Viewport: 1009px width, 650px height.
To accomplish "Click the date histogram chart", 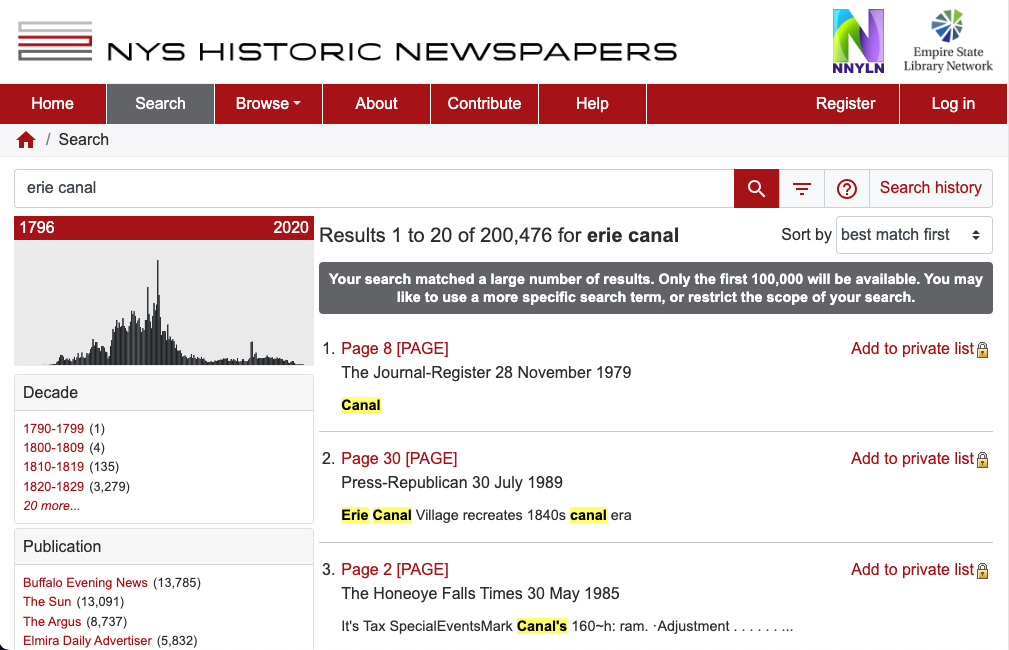I will click(x=164, y=302).
